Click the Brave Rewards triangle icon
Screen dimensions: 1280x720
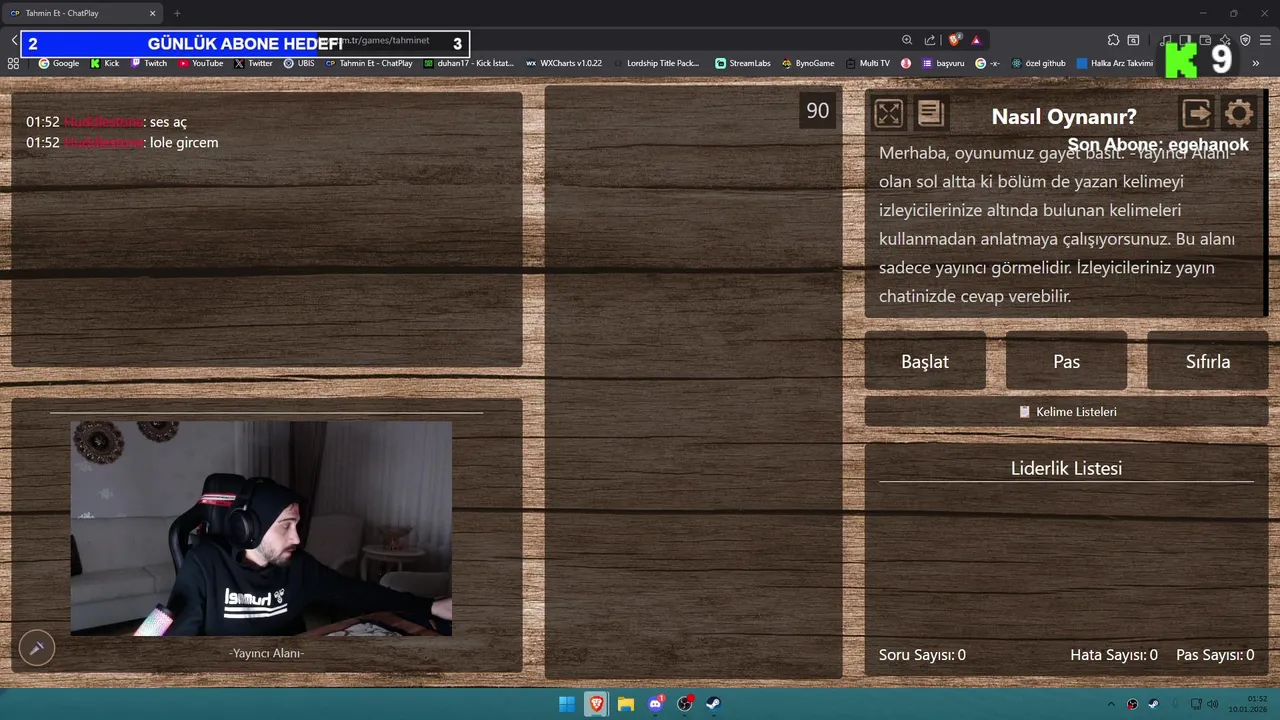coord(976,40)
